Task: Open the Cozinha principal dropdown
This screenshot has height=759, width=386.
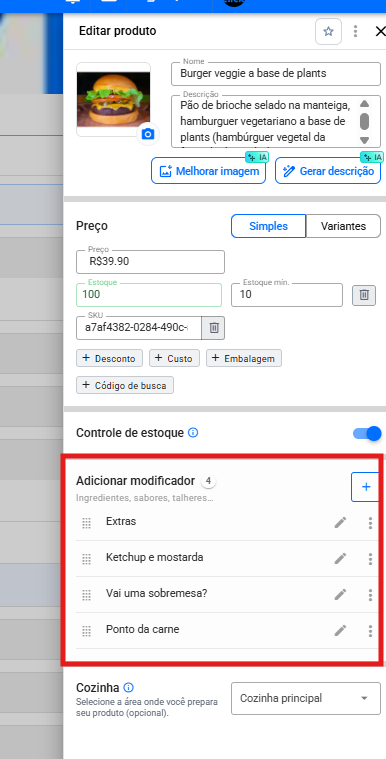Action: click(x=306, y=698)
